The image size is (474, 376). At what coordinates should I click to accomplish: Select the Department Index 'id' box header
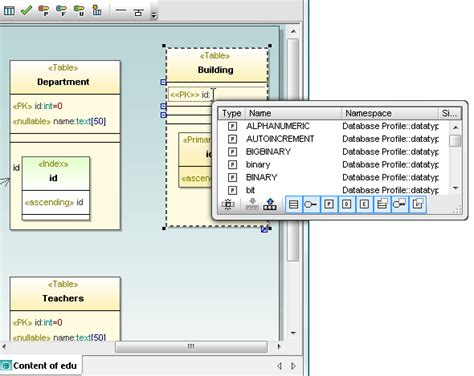[56, 173]
